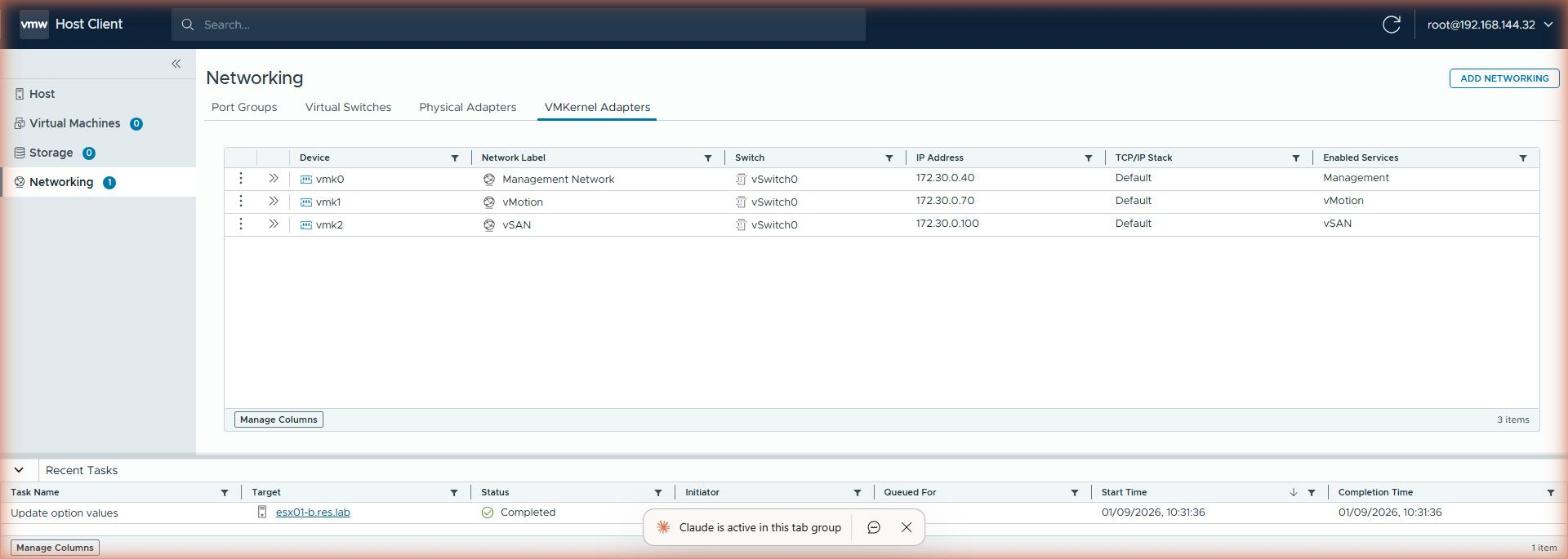Sort Recent Tasks by the Start Time arrow

click(1293, 493)
